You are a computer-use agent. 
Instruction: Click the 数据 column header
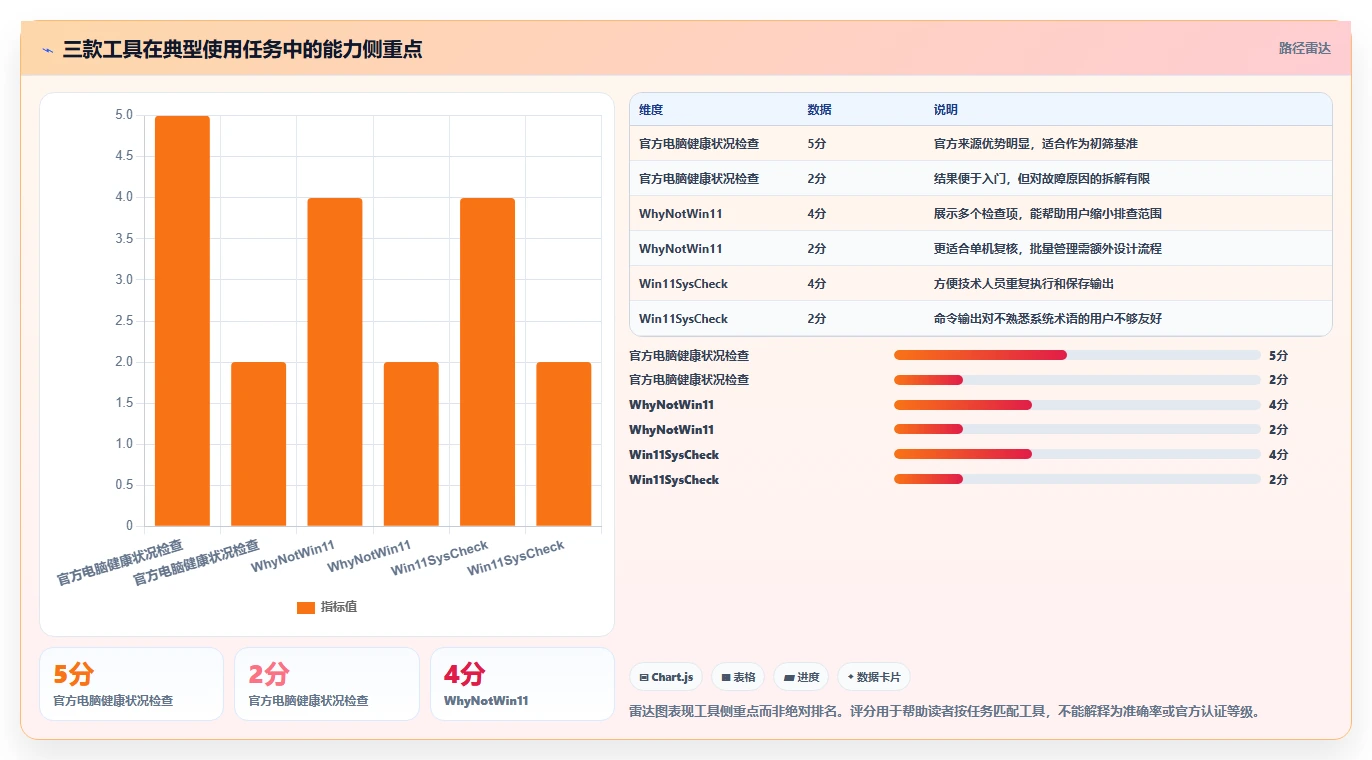point(819,110)
